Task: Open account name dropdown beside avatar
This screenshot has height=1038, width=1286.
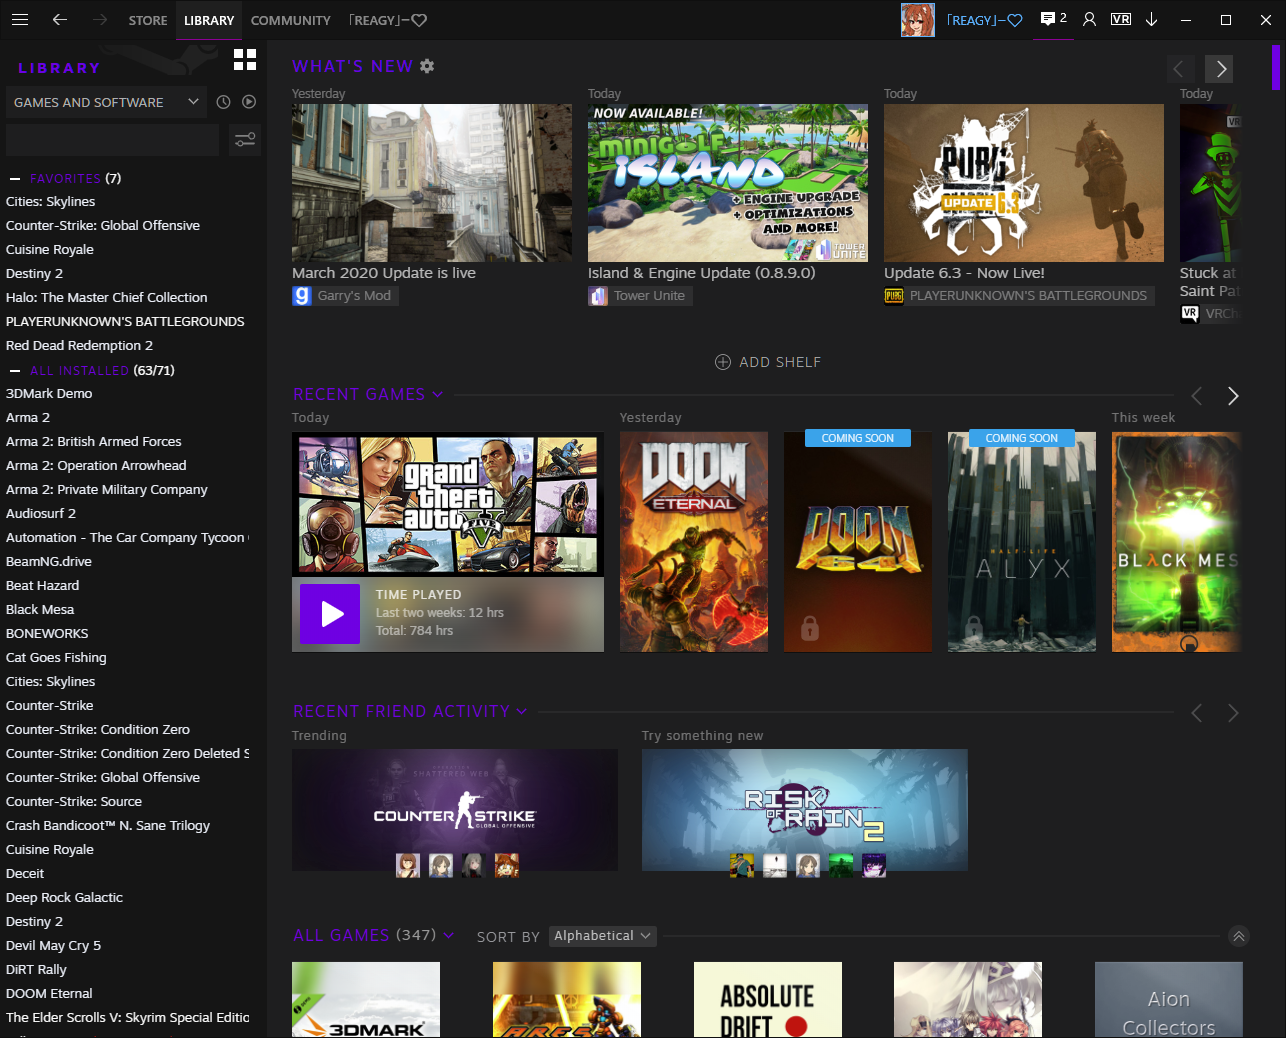Action: click(x=984, y=20)
